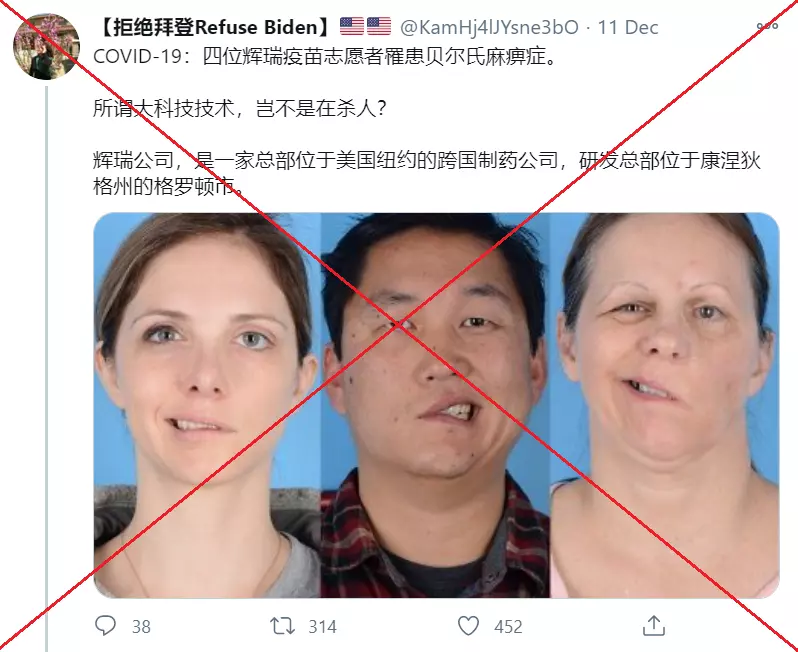The image size is (798, 652).
Task: View the left woman's photo panel
Action: [x=208, y=405]
